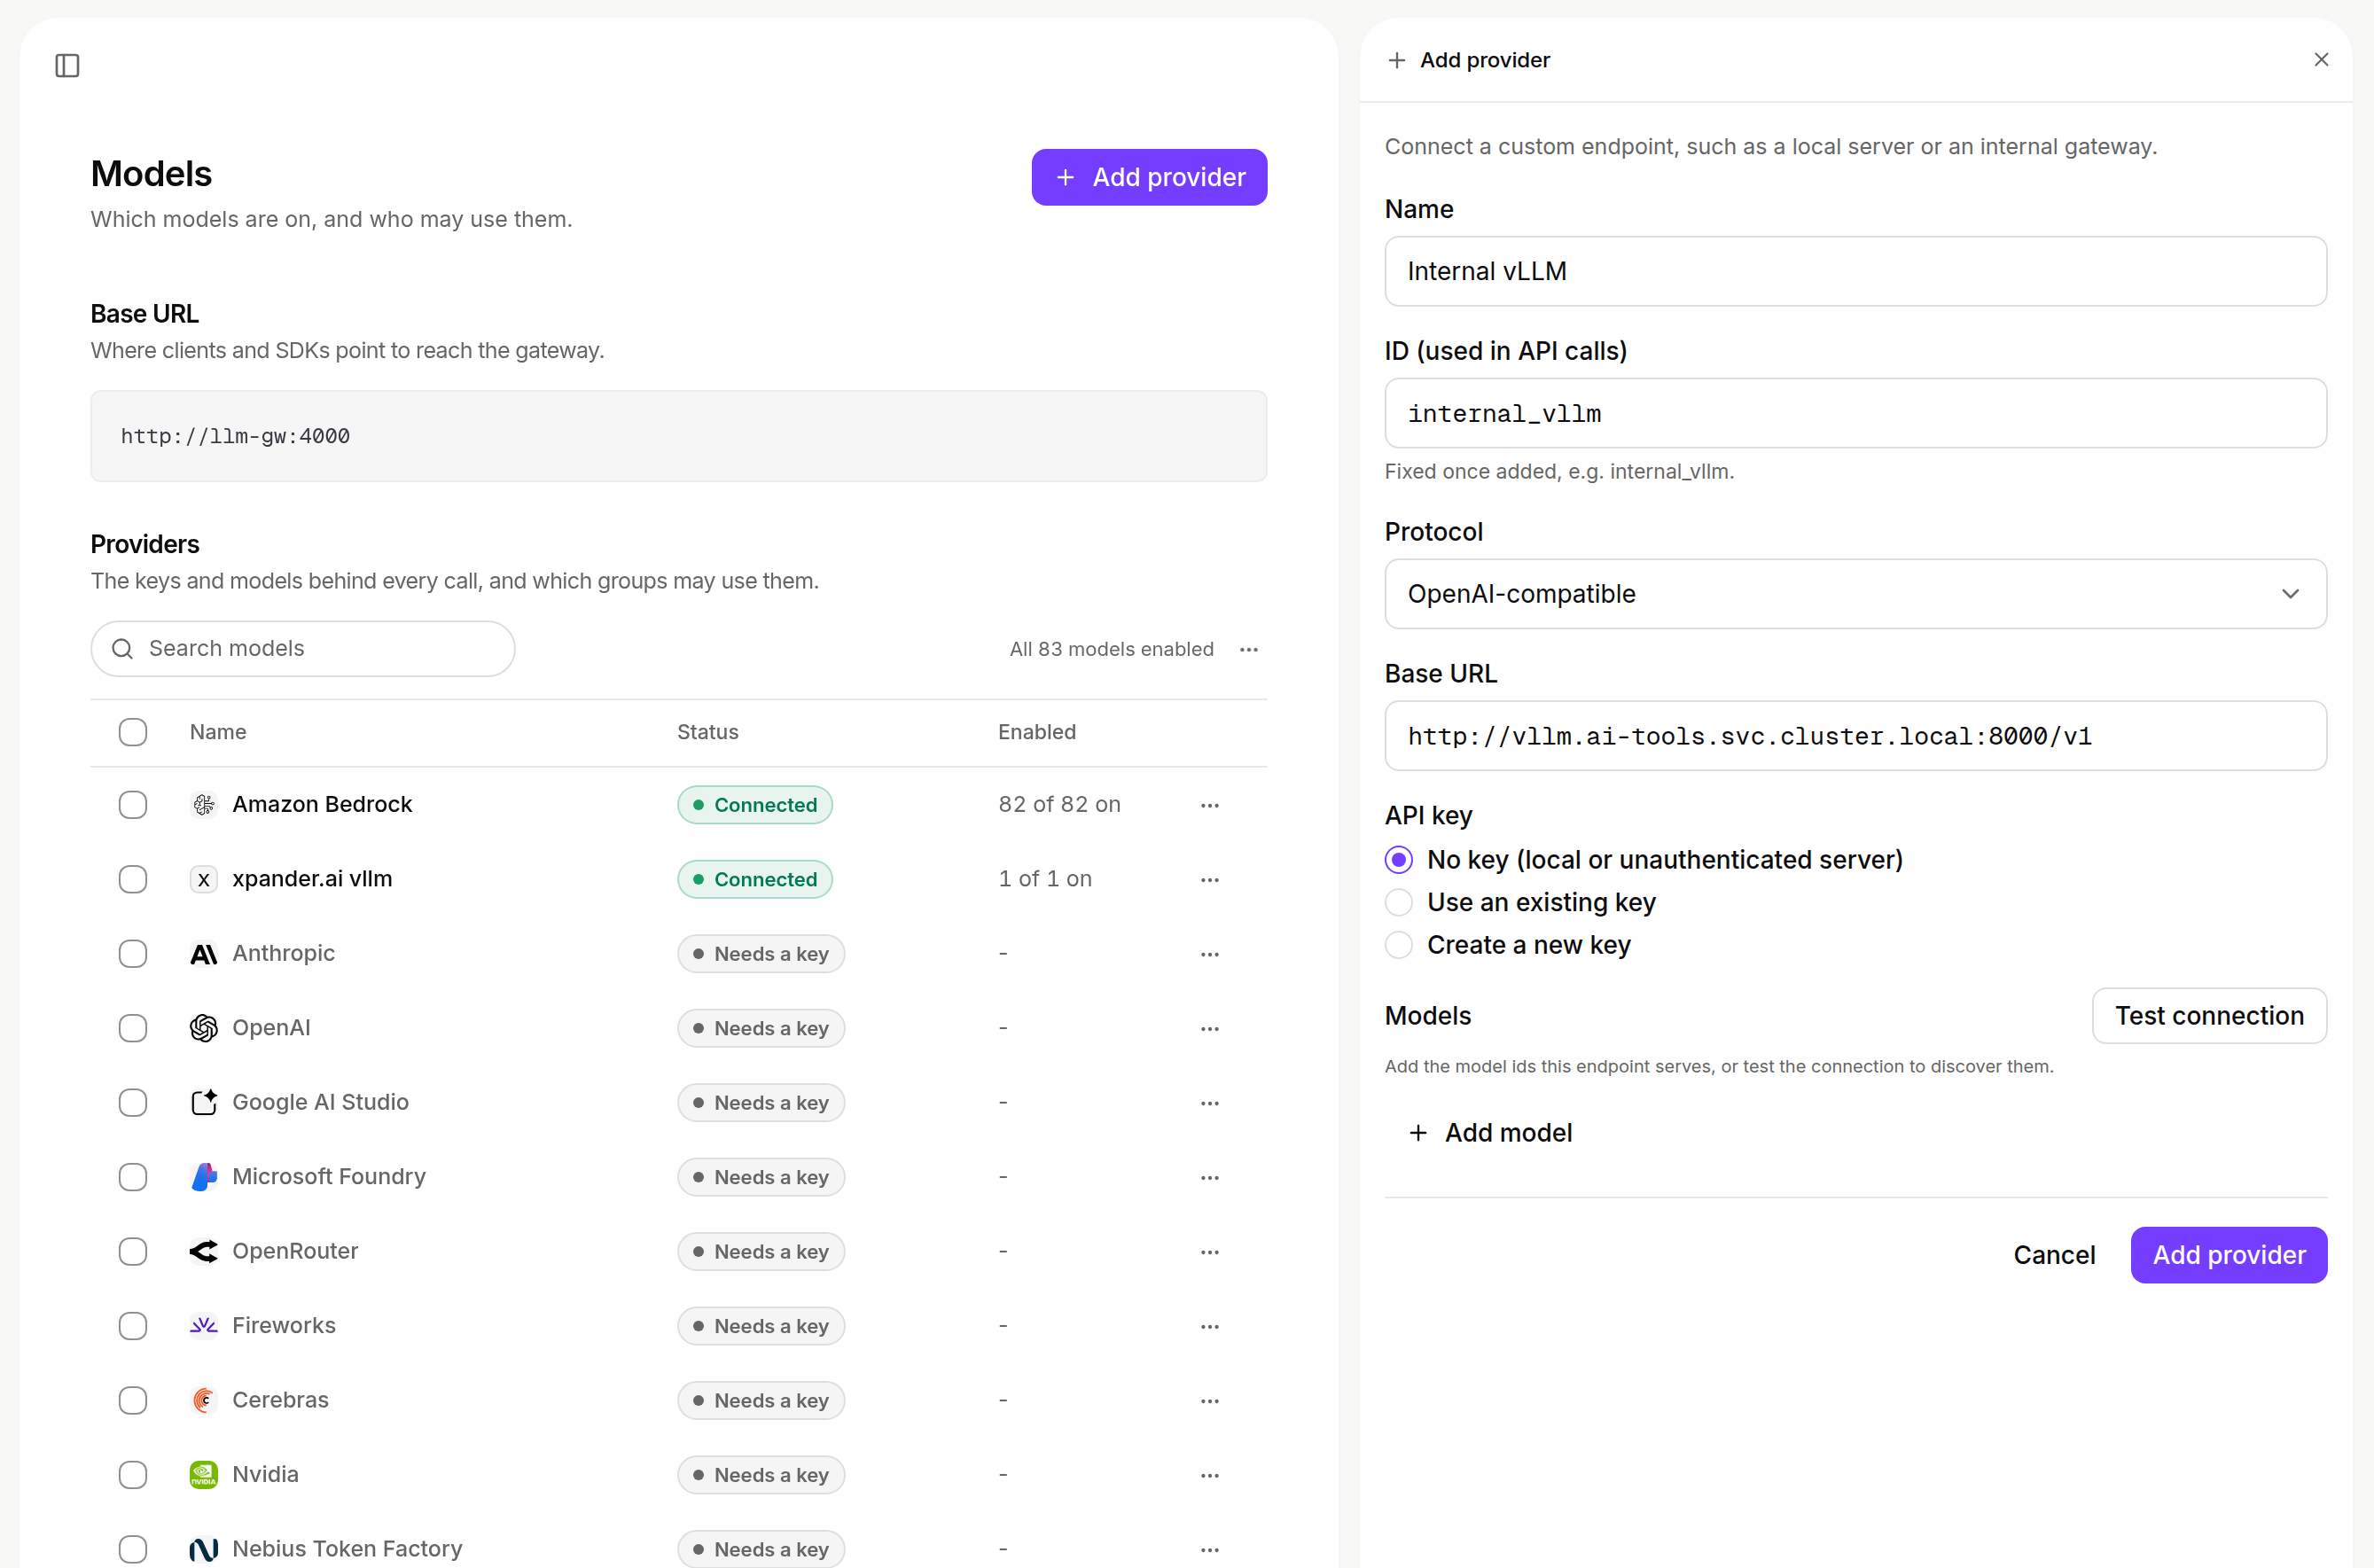Open the Anthropic row's more options menu
This screenshot has height=1568, width=2374.
pos(1210,954)
